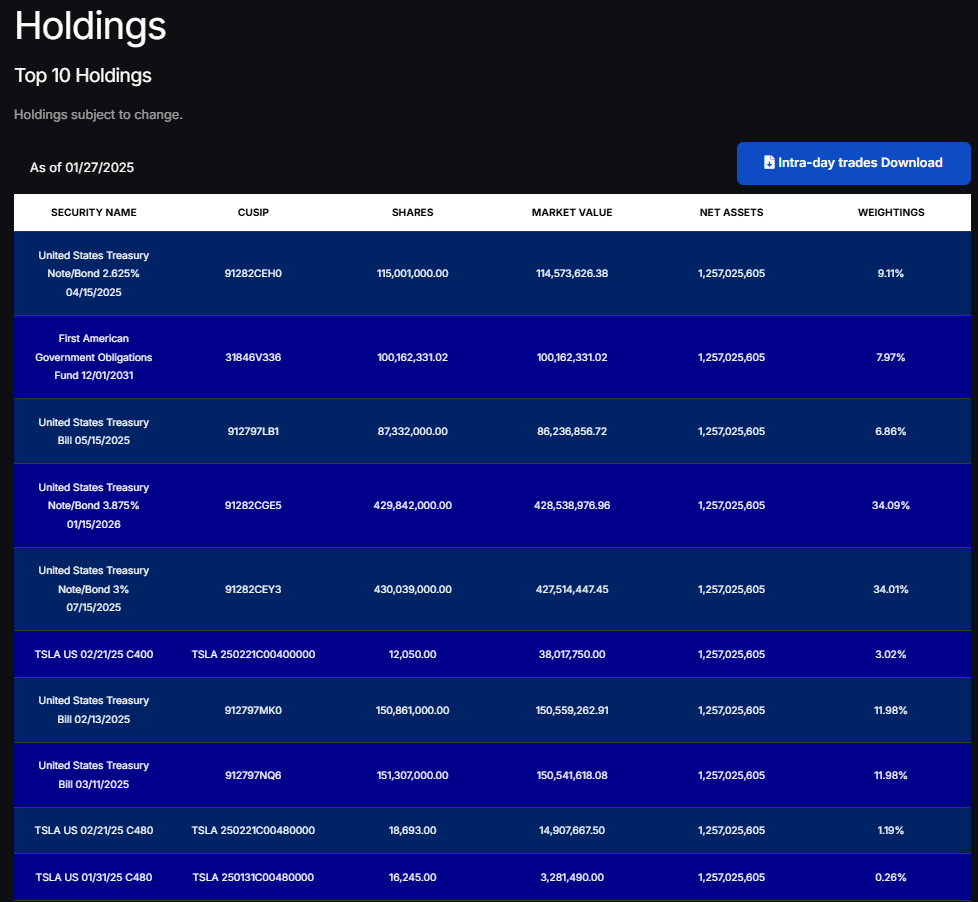Click shares value 151,307,000.00
The height and width of the screenshot is (902, 978).
tap(412, 775)
